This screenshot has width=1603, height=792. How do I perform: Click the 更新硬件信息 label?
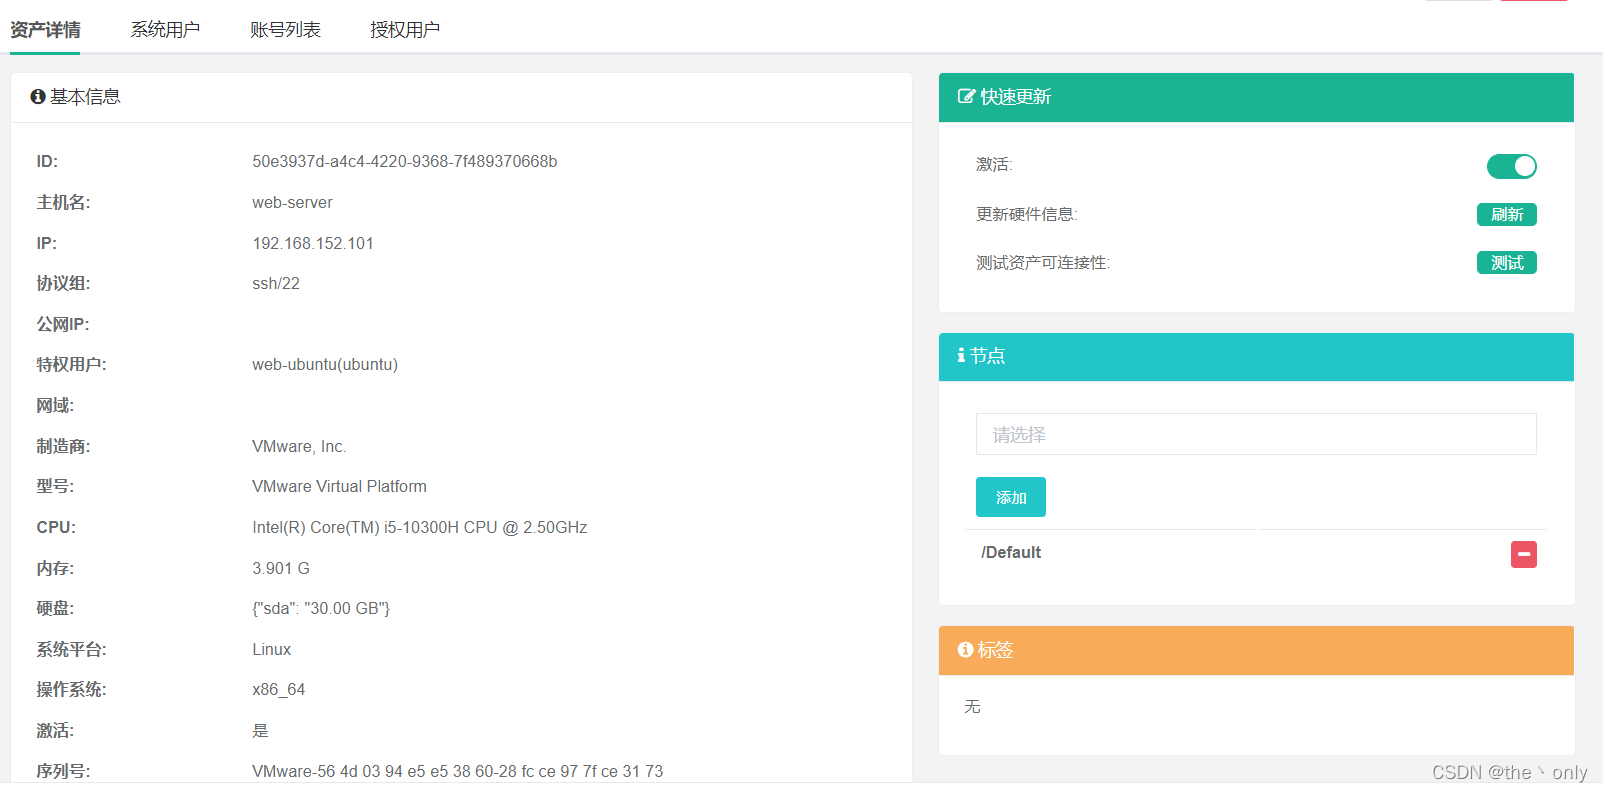pos(1027,214)
